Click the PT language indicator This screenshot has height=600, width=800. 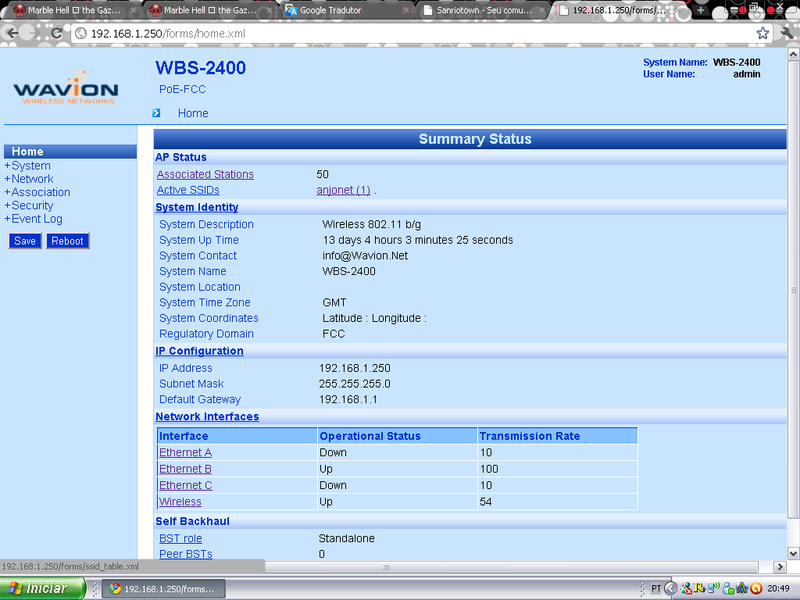[656, 588]
